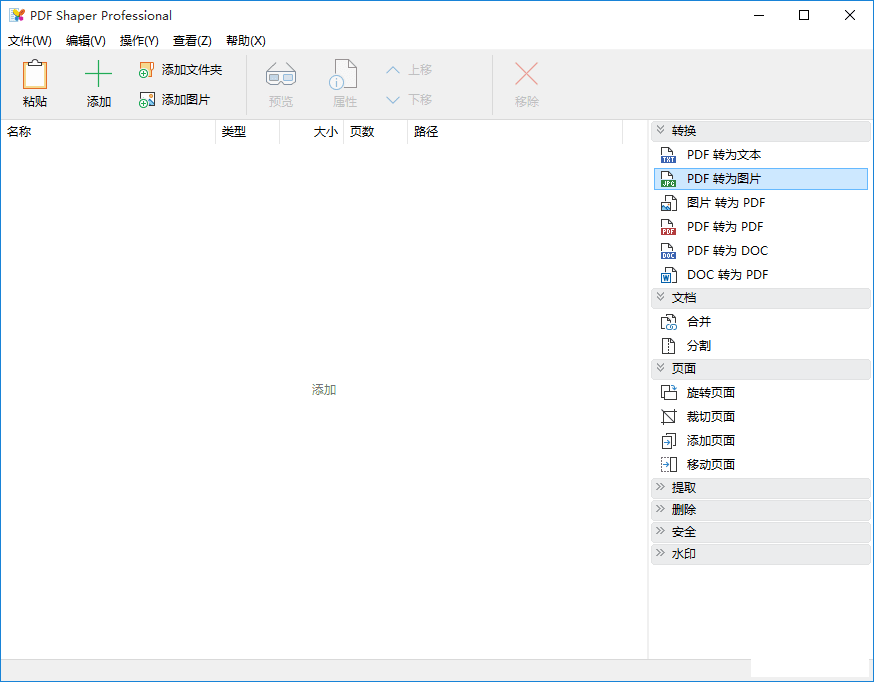Image resolution: width=874 pixels, height=682 pixels.
Task: Select the PDF 转为文本 label
Action: (x=724, y=155)
